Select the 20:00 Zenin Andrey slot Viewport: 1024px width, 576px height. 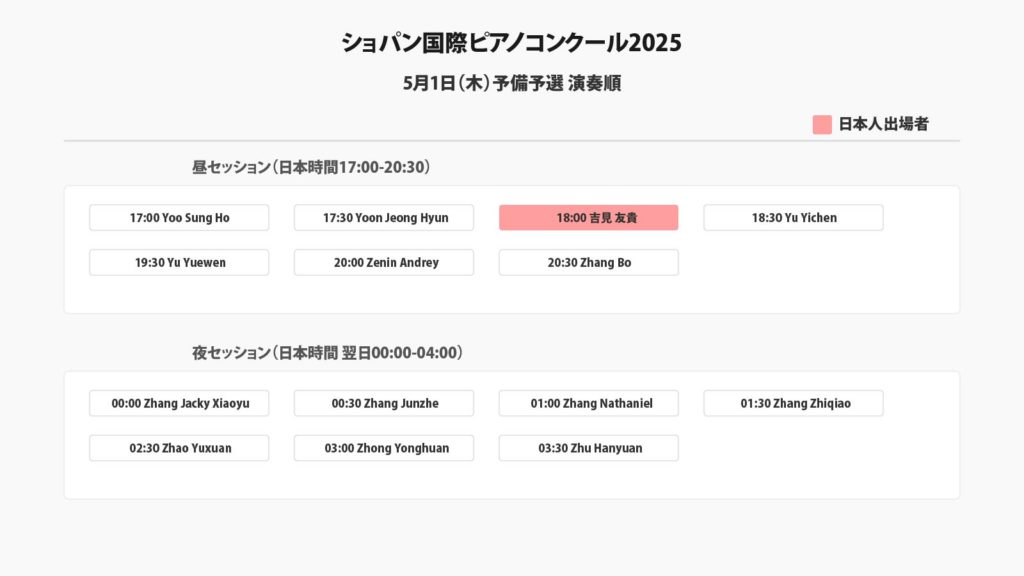click(x=384, y=263)
